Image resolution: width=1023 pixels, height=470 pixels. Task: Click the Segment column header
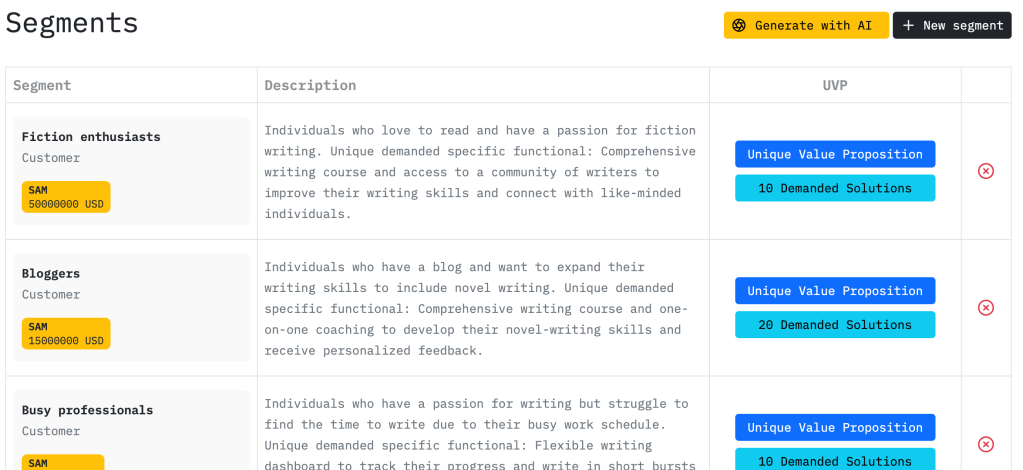(x=42, y=85)
